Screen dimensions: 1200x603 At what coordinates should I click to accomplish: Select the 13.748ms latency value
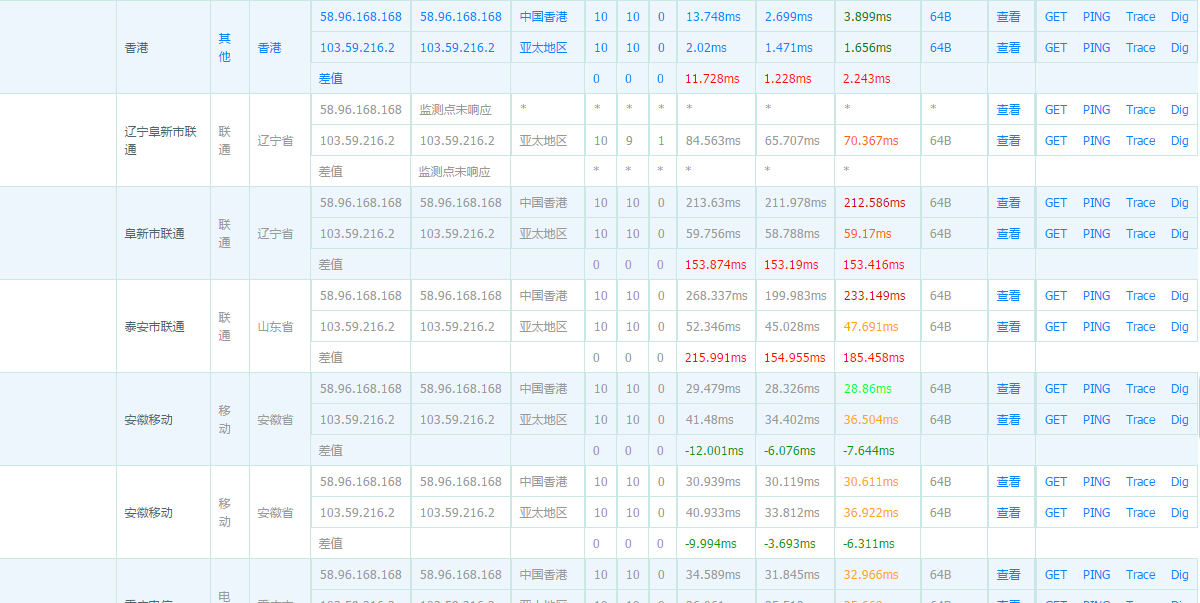click(714, 17)
